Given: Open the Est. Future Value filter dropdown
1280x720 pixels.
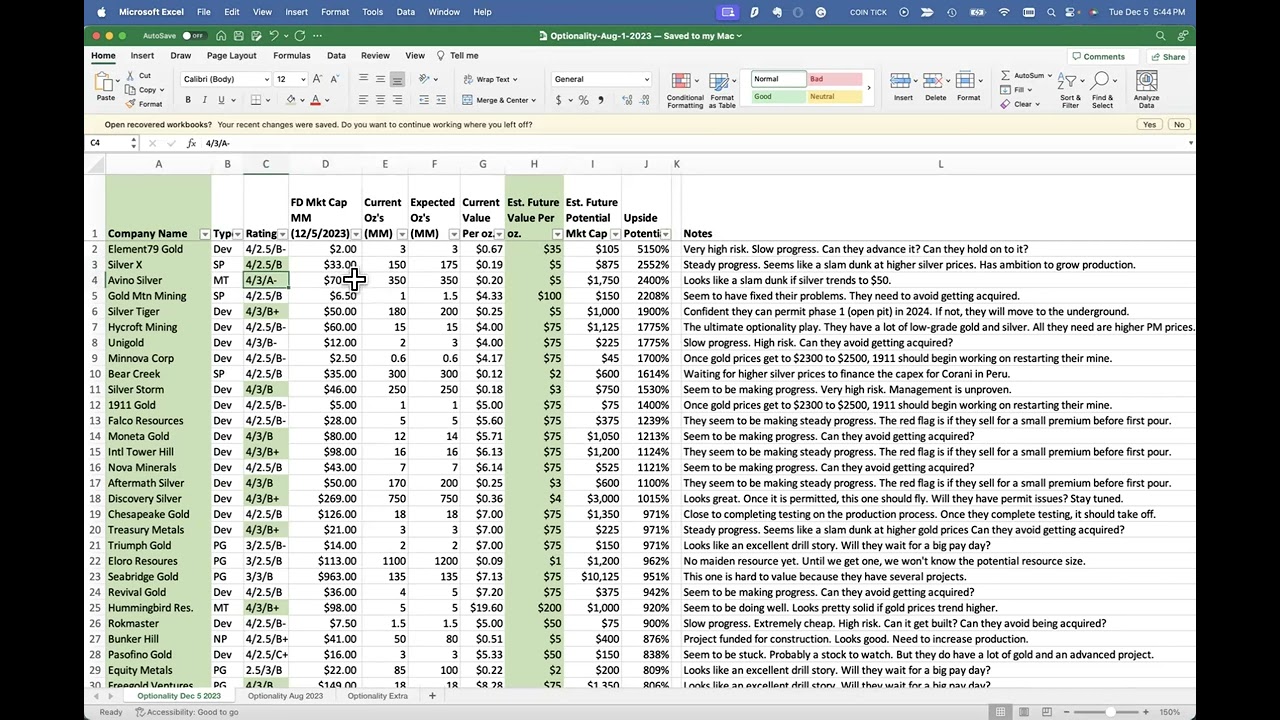Looking at the screenshot, I should (557, 234).
